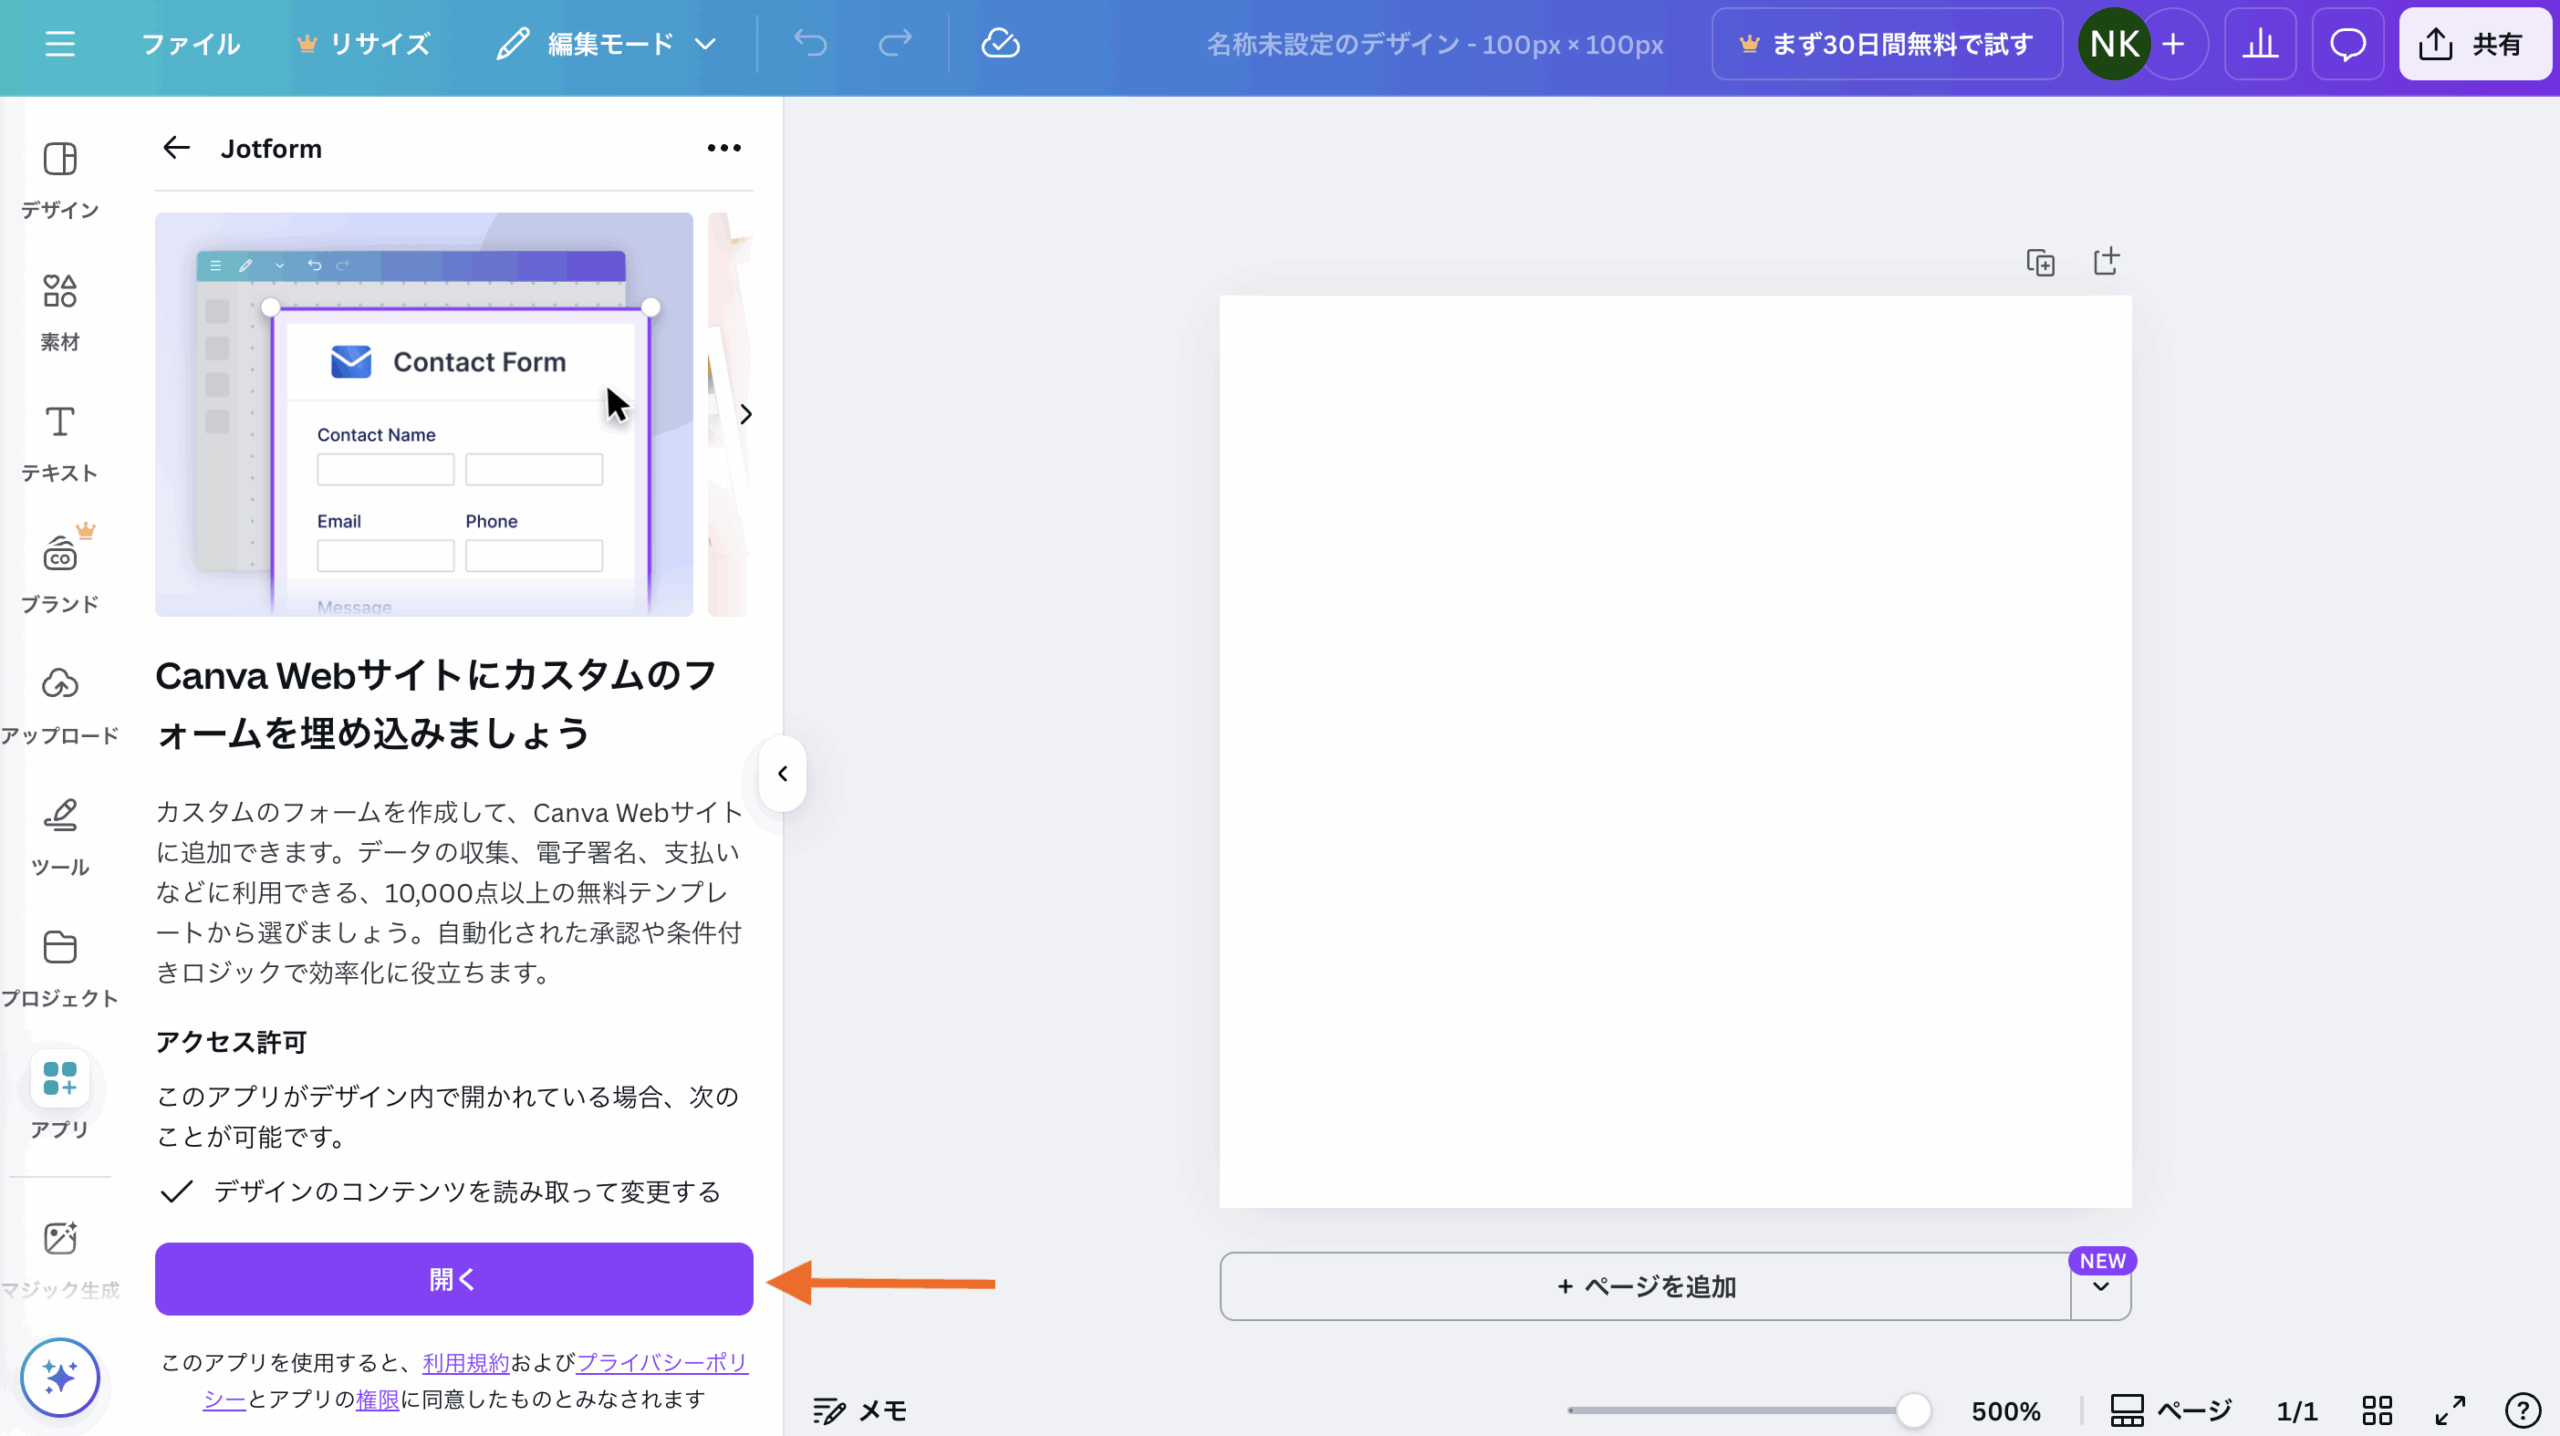Open the help question mark icon

(x=2523, y=1411)
